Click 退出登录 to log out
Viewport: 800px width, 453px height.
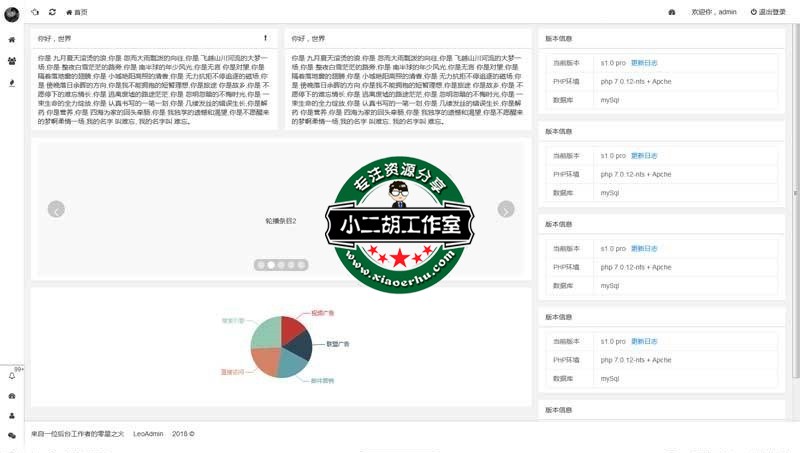click(768, 12)
